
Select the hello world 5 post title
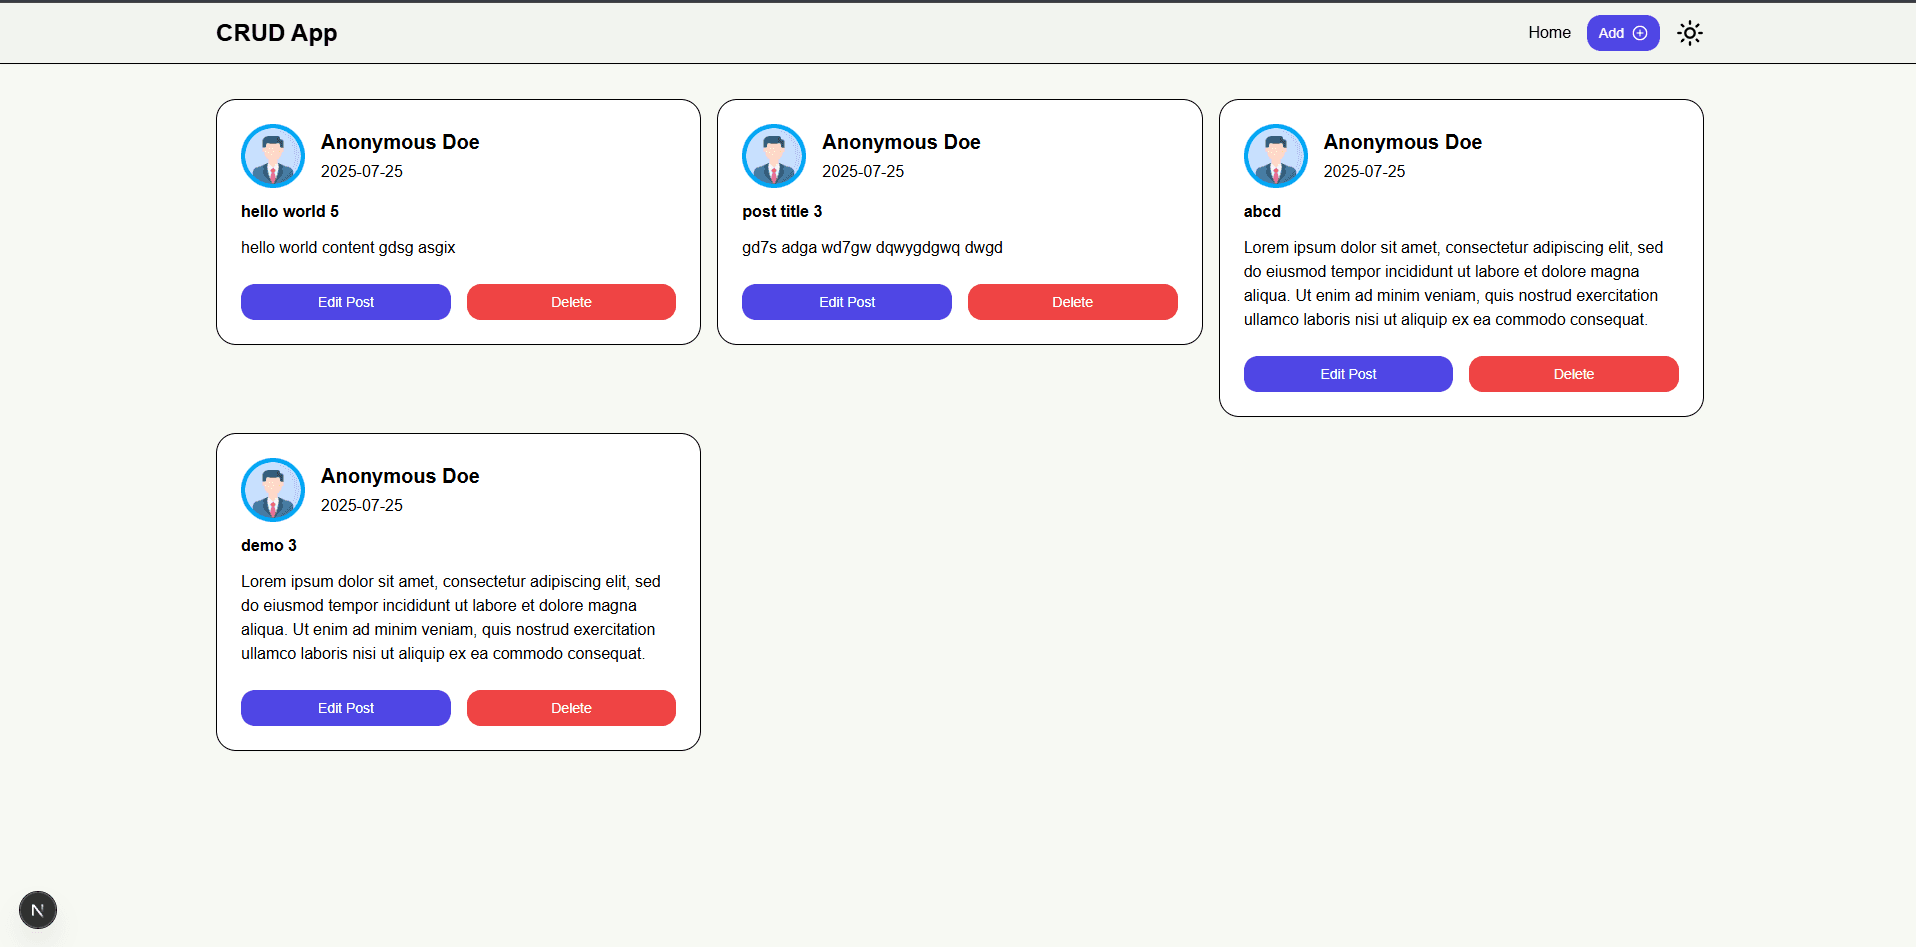tap(290, 212)
